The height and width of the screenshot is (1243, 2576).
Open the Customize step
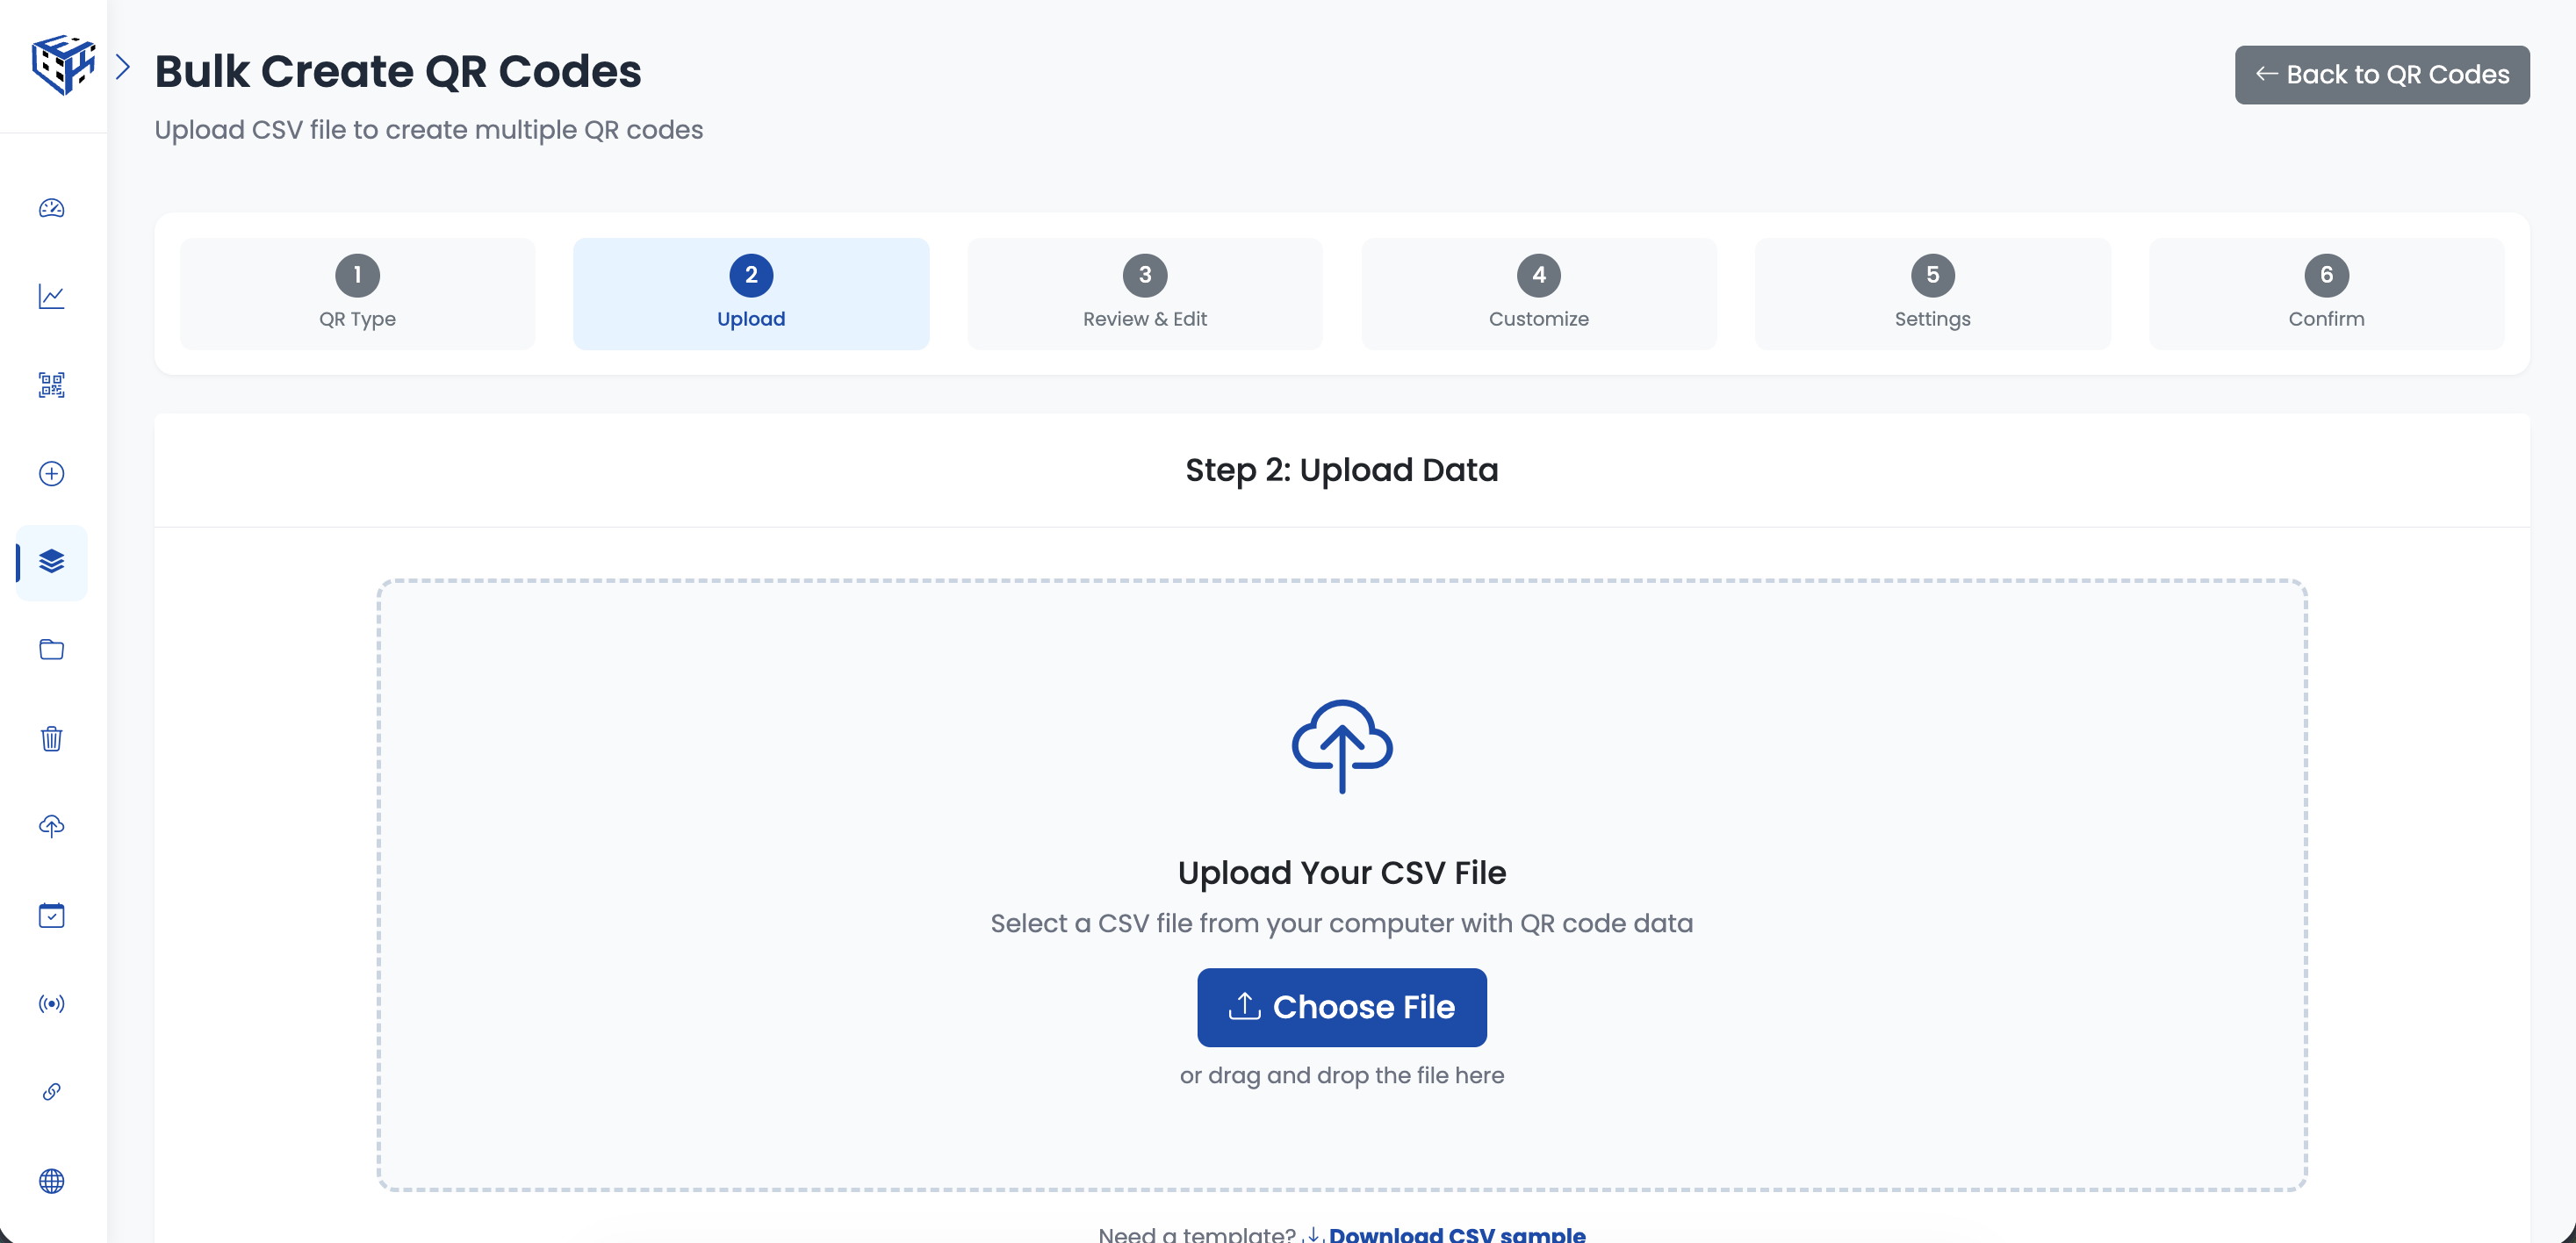(1538, 293)
